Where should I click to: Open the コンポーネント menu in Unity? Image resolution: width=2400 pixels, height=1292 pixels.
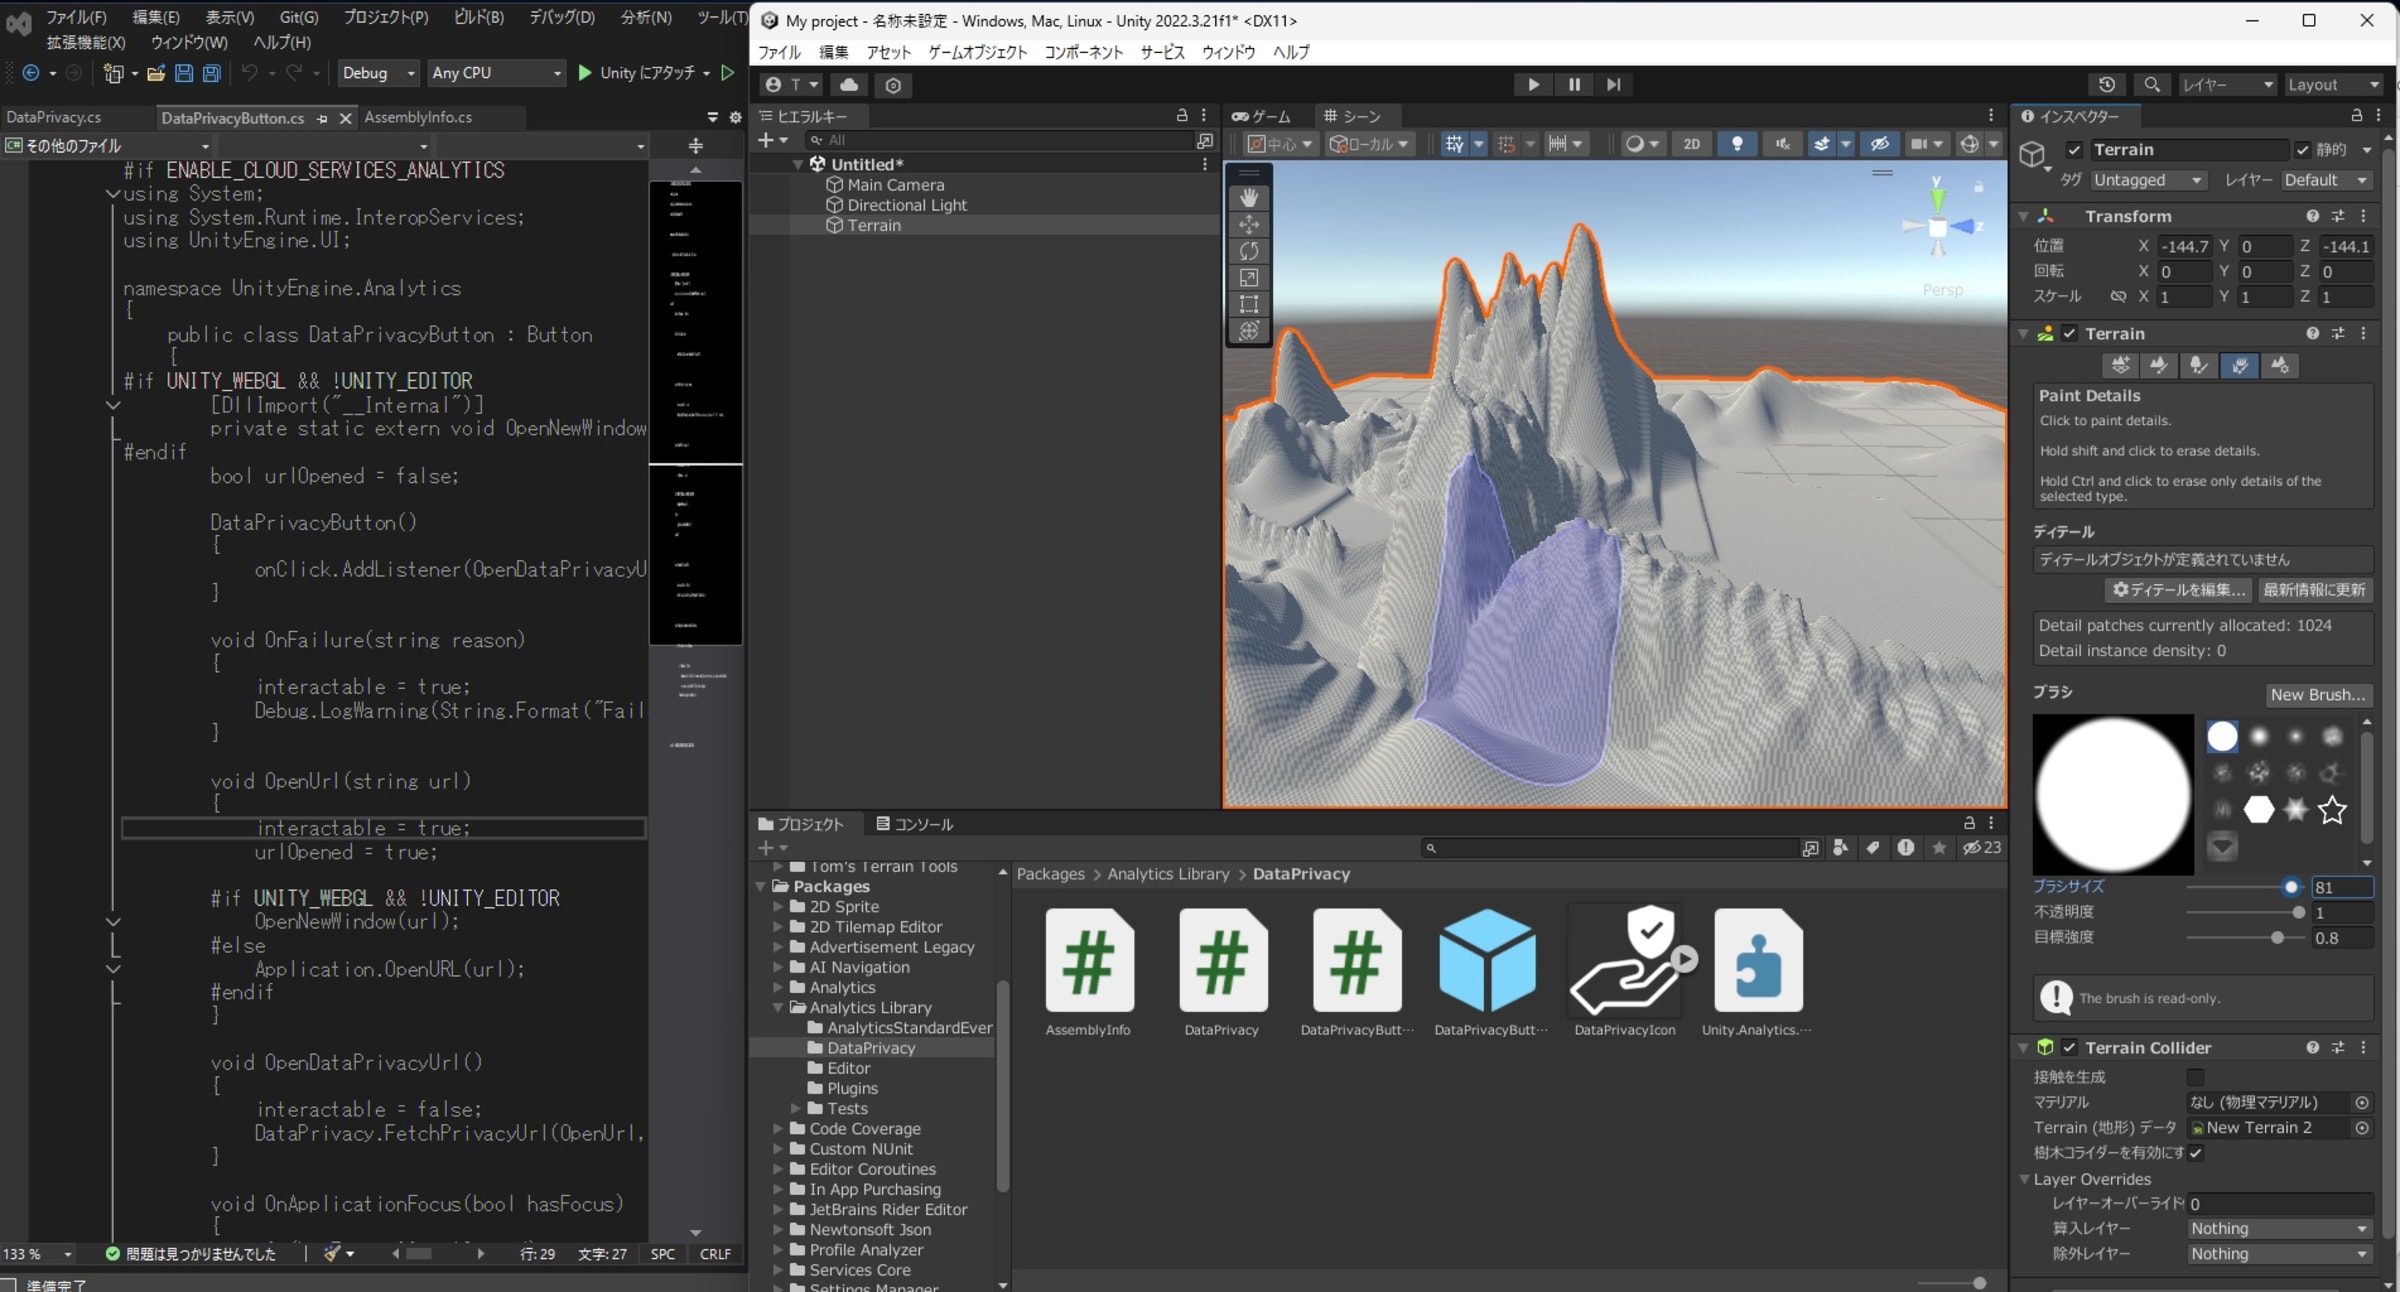click(x=1083, y=52)
